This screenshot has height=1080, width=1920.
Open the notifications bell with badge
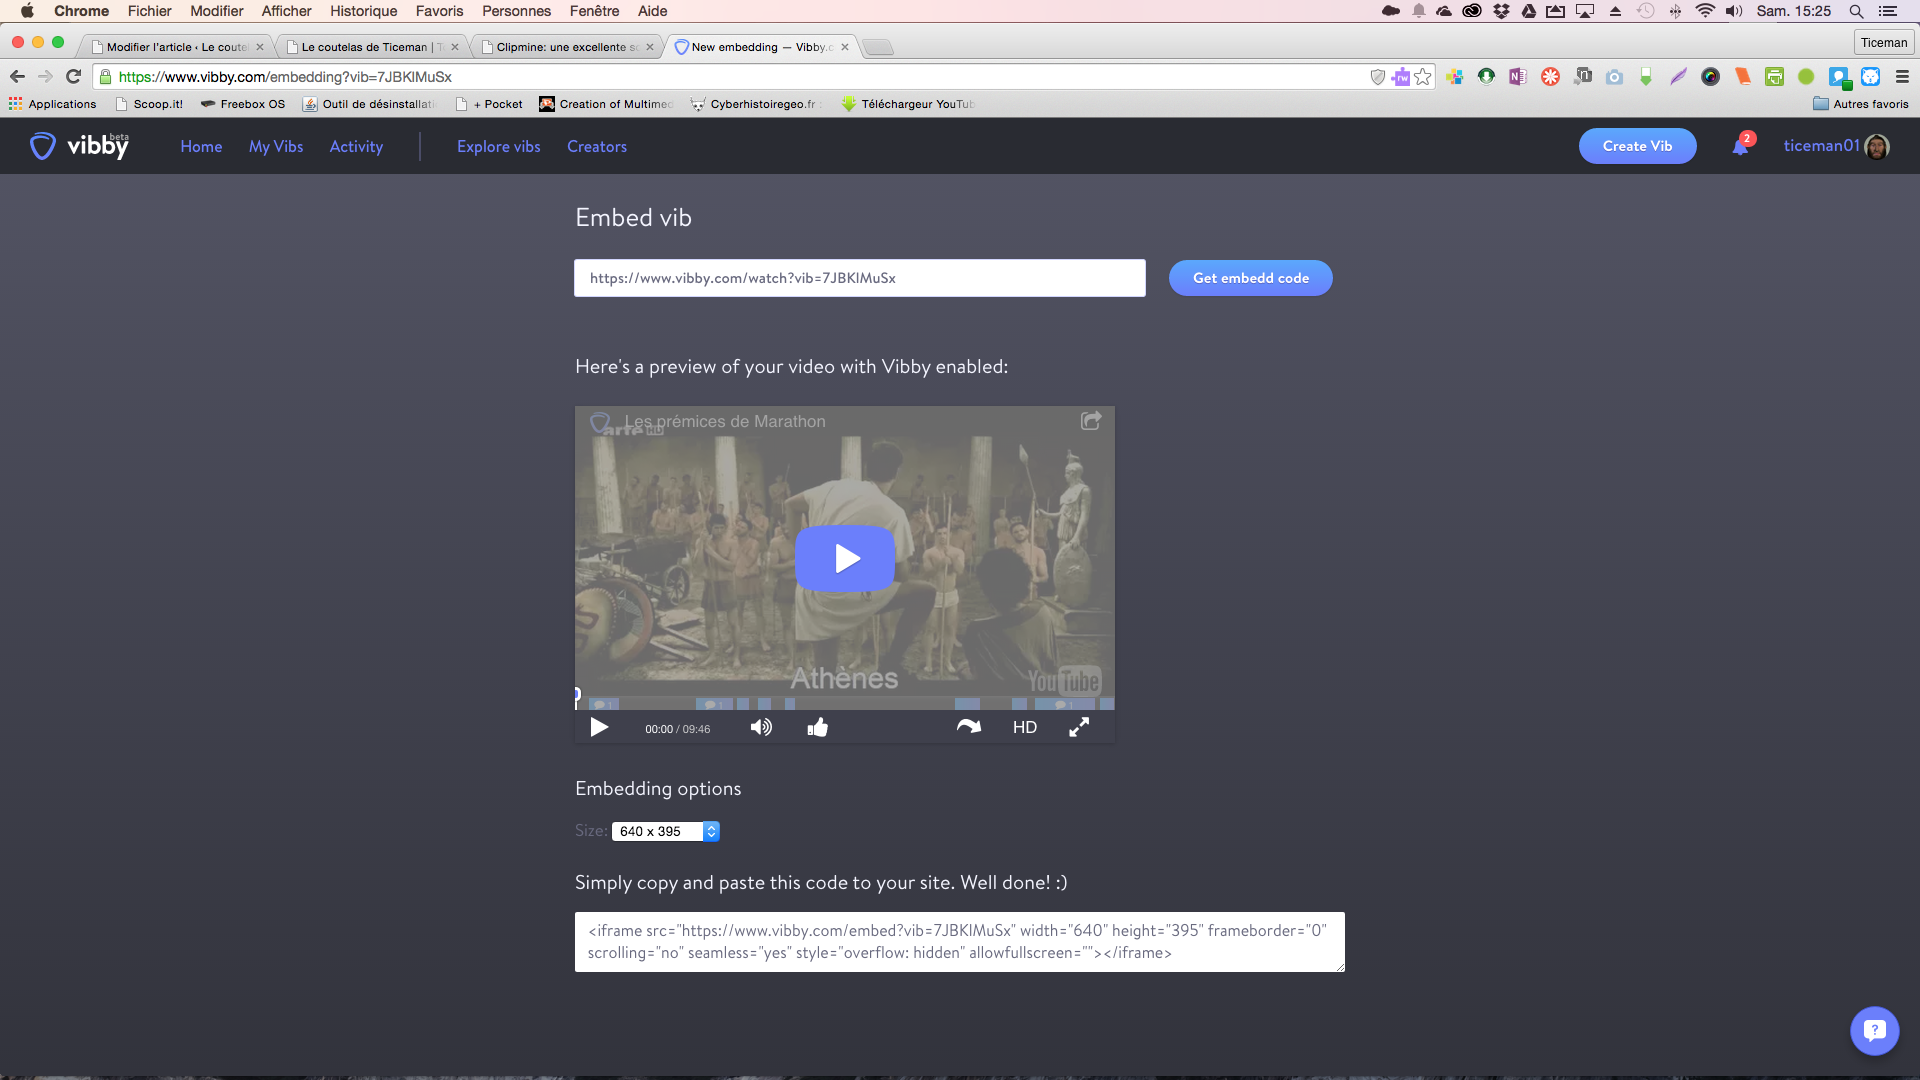click(x=1741, y=145)
